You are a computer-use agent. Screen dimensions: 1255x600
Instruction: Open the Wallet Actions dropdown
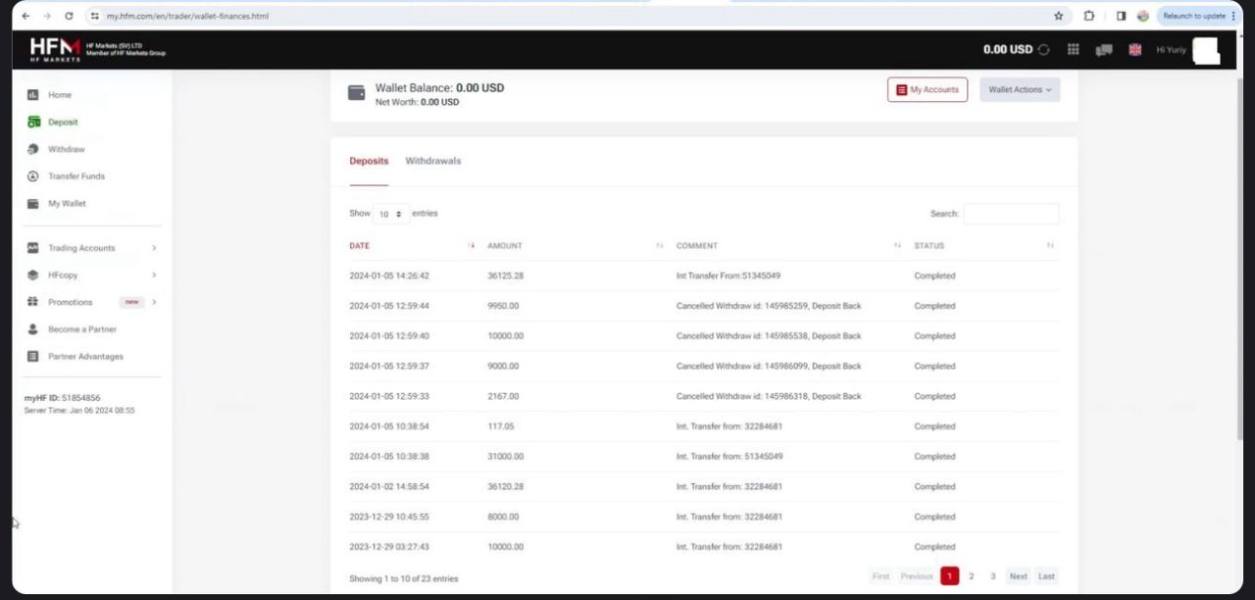click(1019, 90)
